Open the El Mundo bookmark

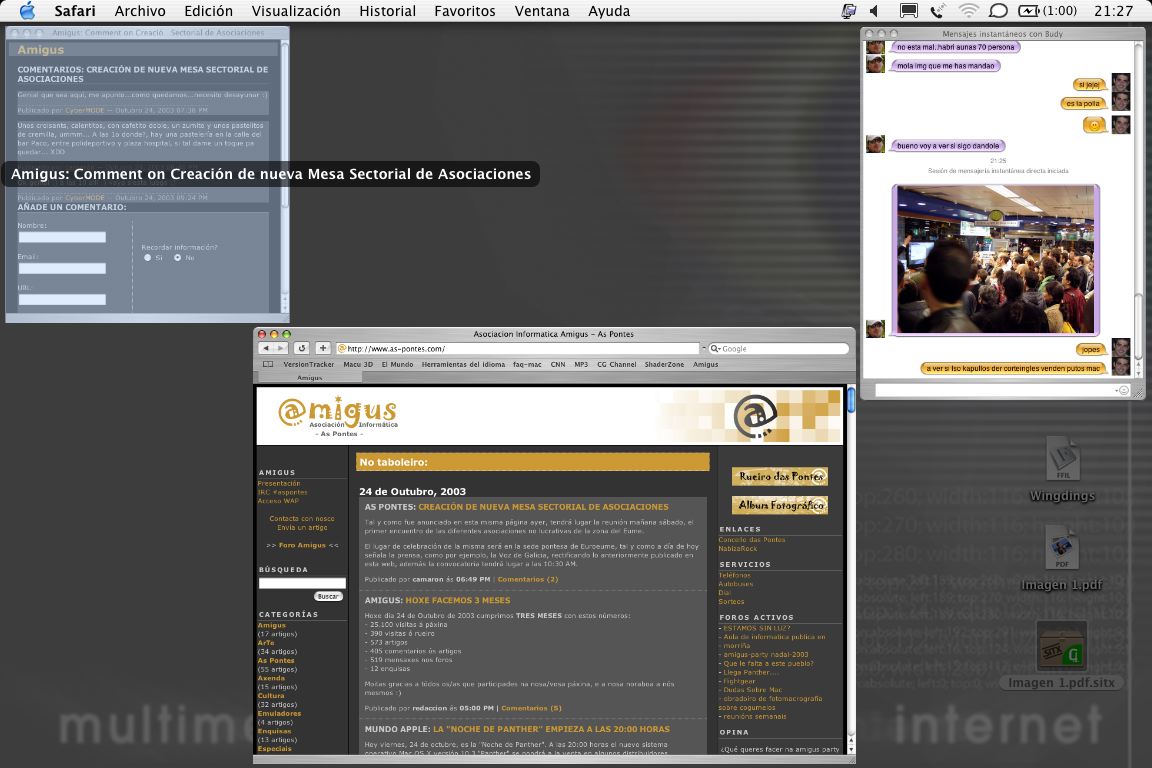[x=397, y=365]
